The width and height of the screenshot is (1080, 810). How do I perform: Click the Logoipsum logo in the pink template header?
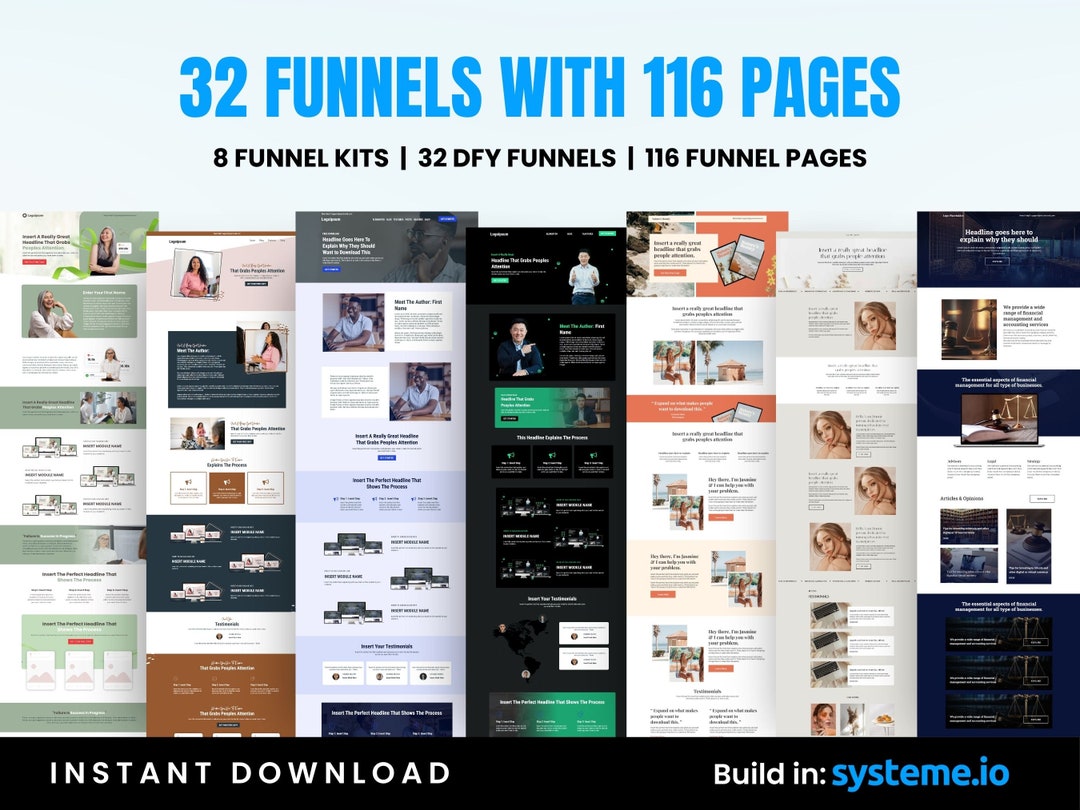click(x=178, y=241)
